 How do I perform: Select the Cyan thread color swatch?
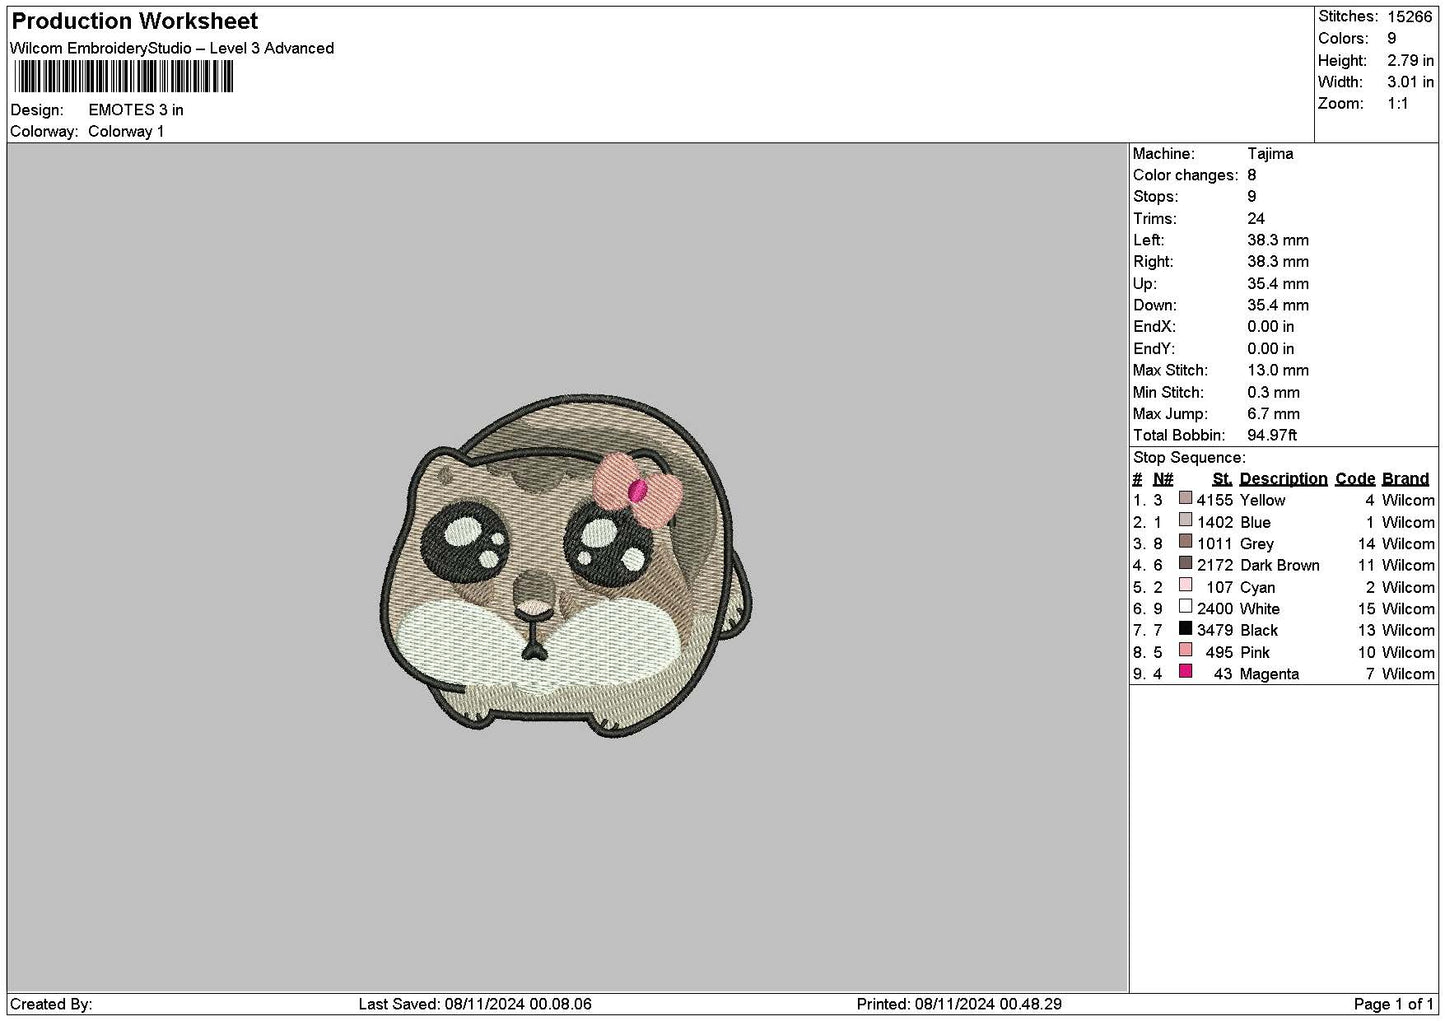(x=1185, y=586)
